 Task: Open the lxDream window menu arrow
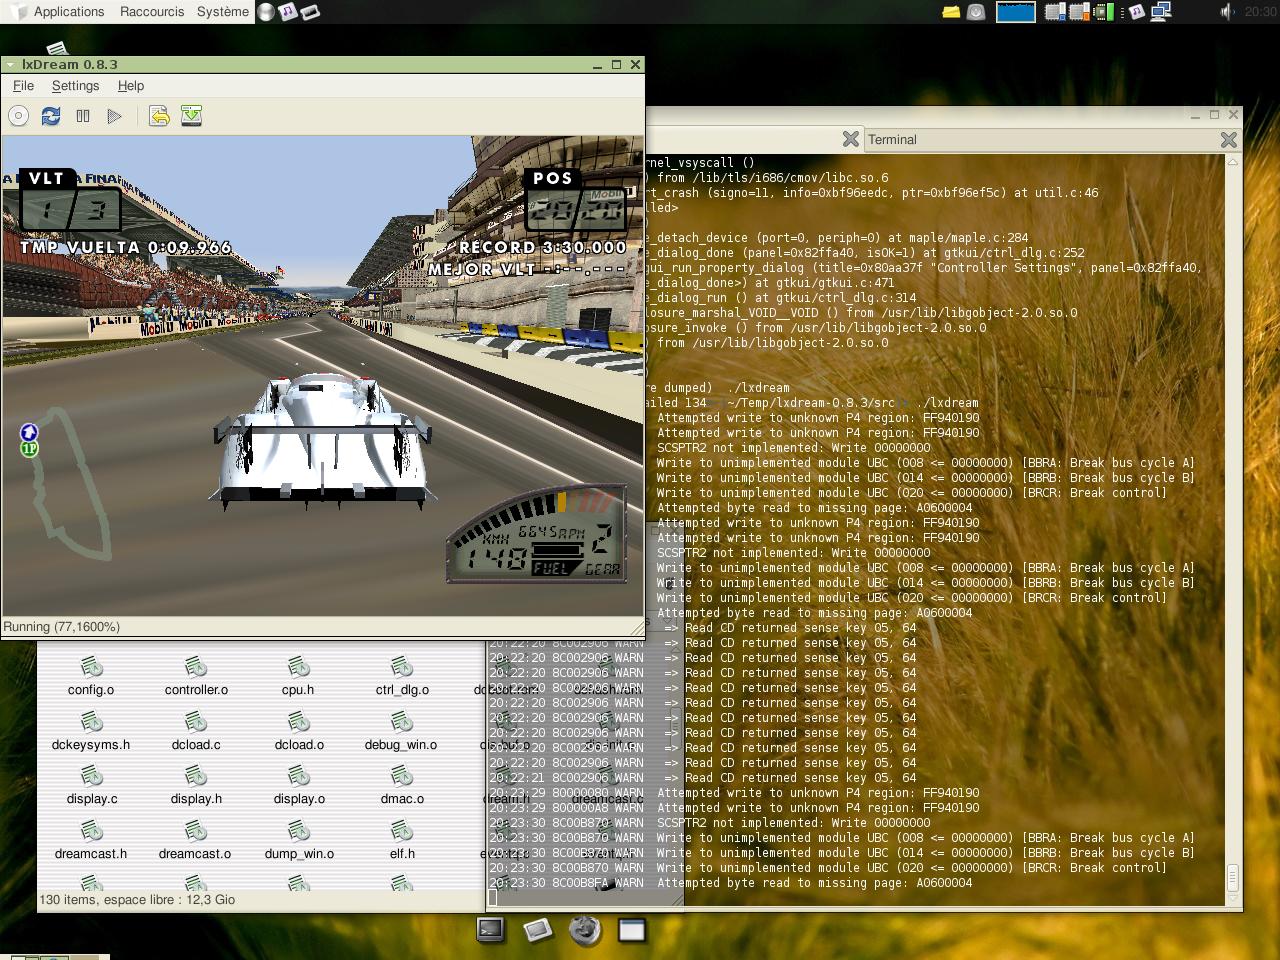[10, 65]
